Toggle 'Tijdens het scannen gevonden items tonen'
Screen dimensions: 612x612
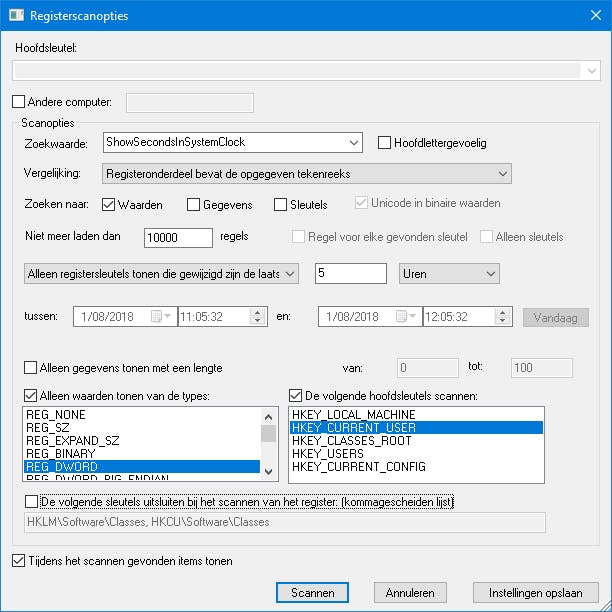pos(18,561)
